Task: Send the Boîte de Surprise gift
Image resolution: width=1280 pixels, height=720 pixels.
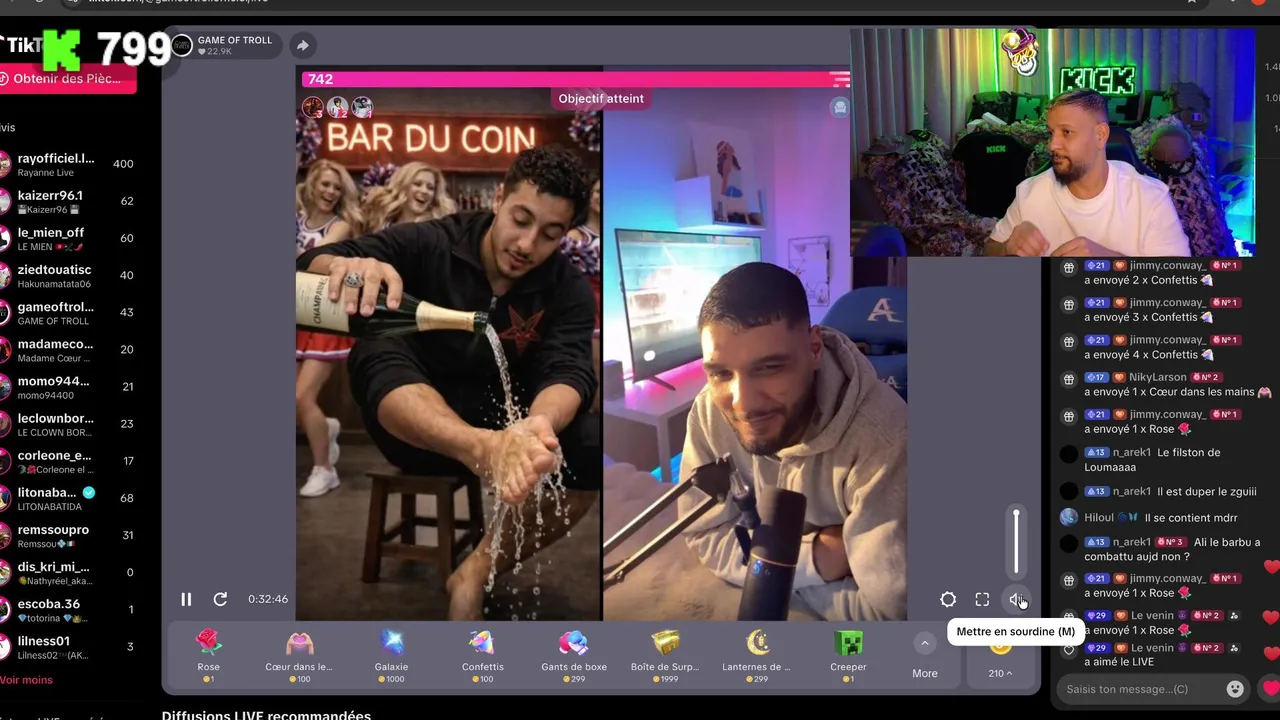Action: (665, 655)
